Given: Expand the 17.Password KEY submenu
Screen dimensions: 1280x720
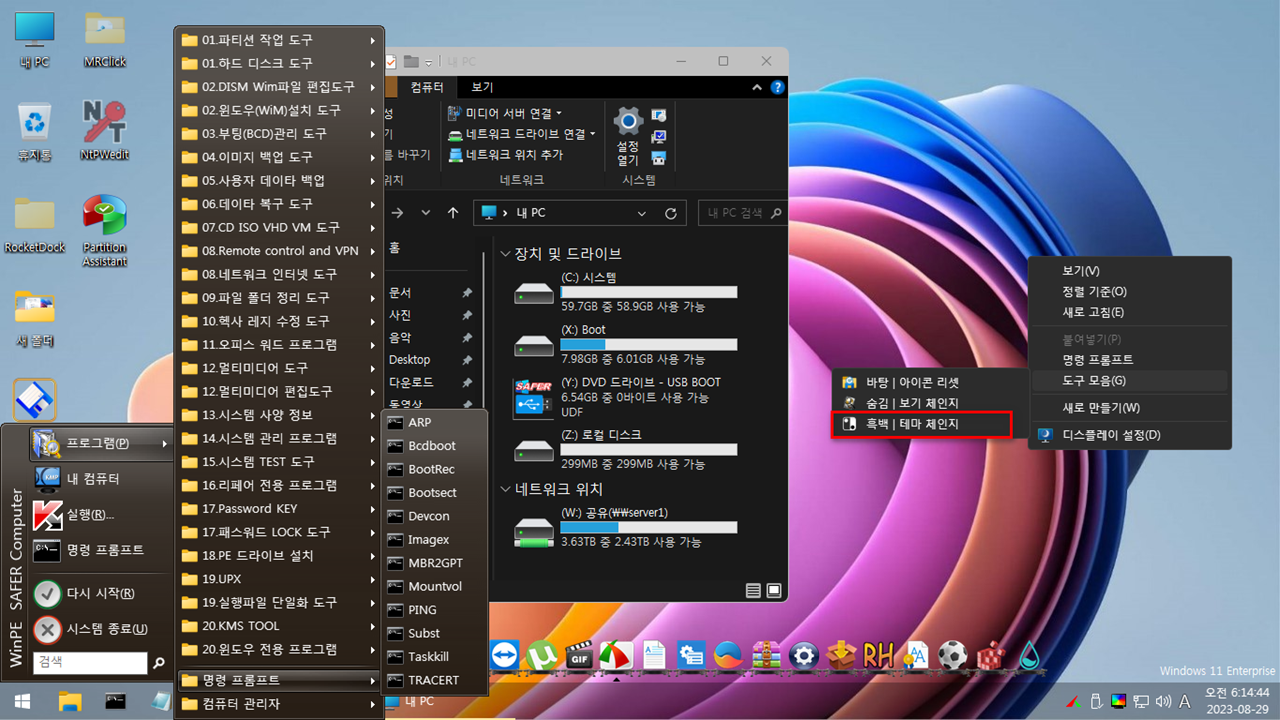Looking at the screenshot, I should coord(279,509).
